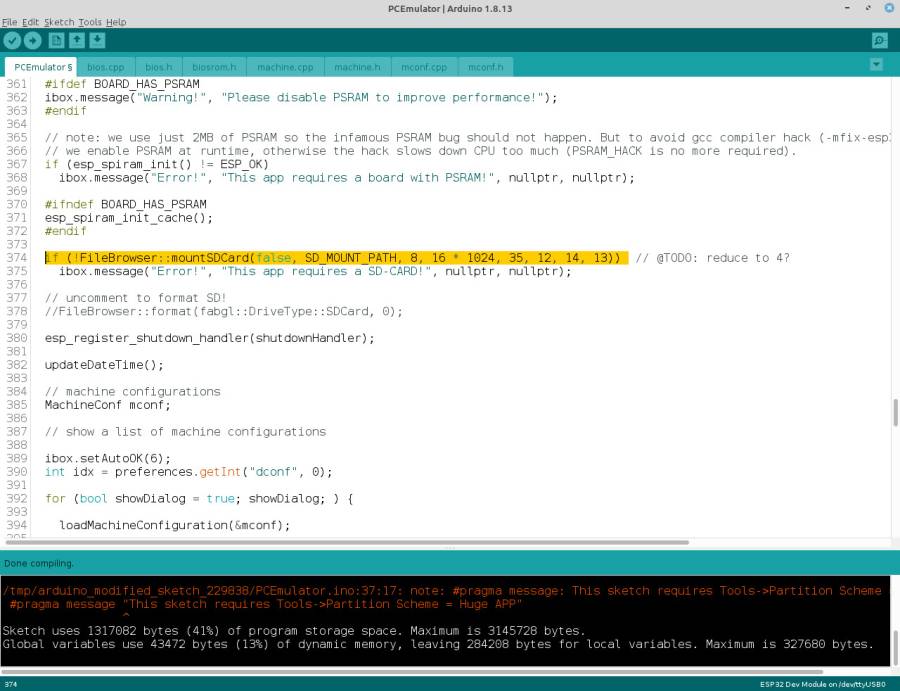
Task: Click the "// note: we use just 2MB" comment
Action: tap(467, 138)
